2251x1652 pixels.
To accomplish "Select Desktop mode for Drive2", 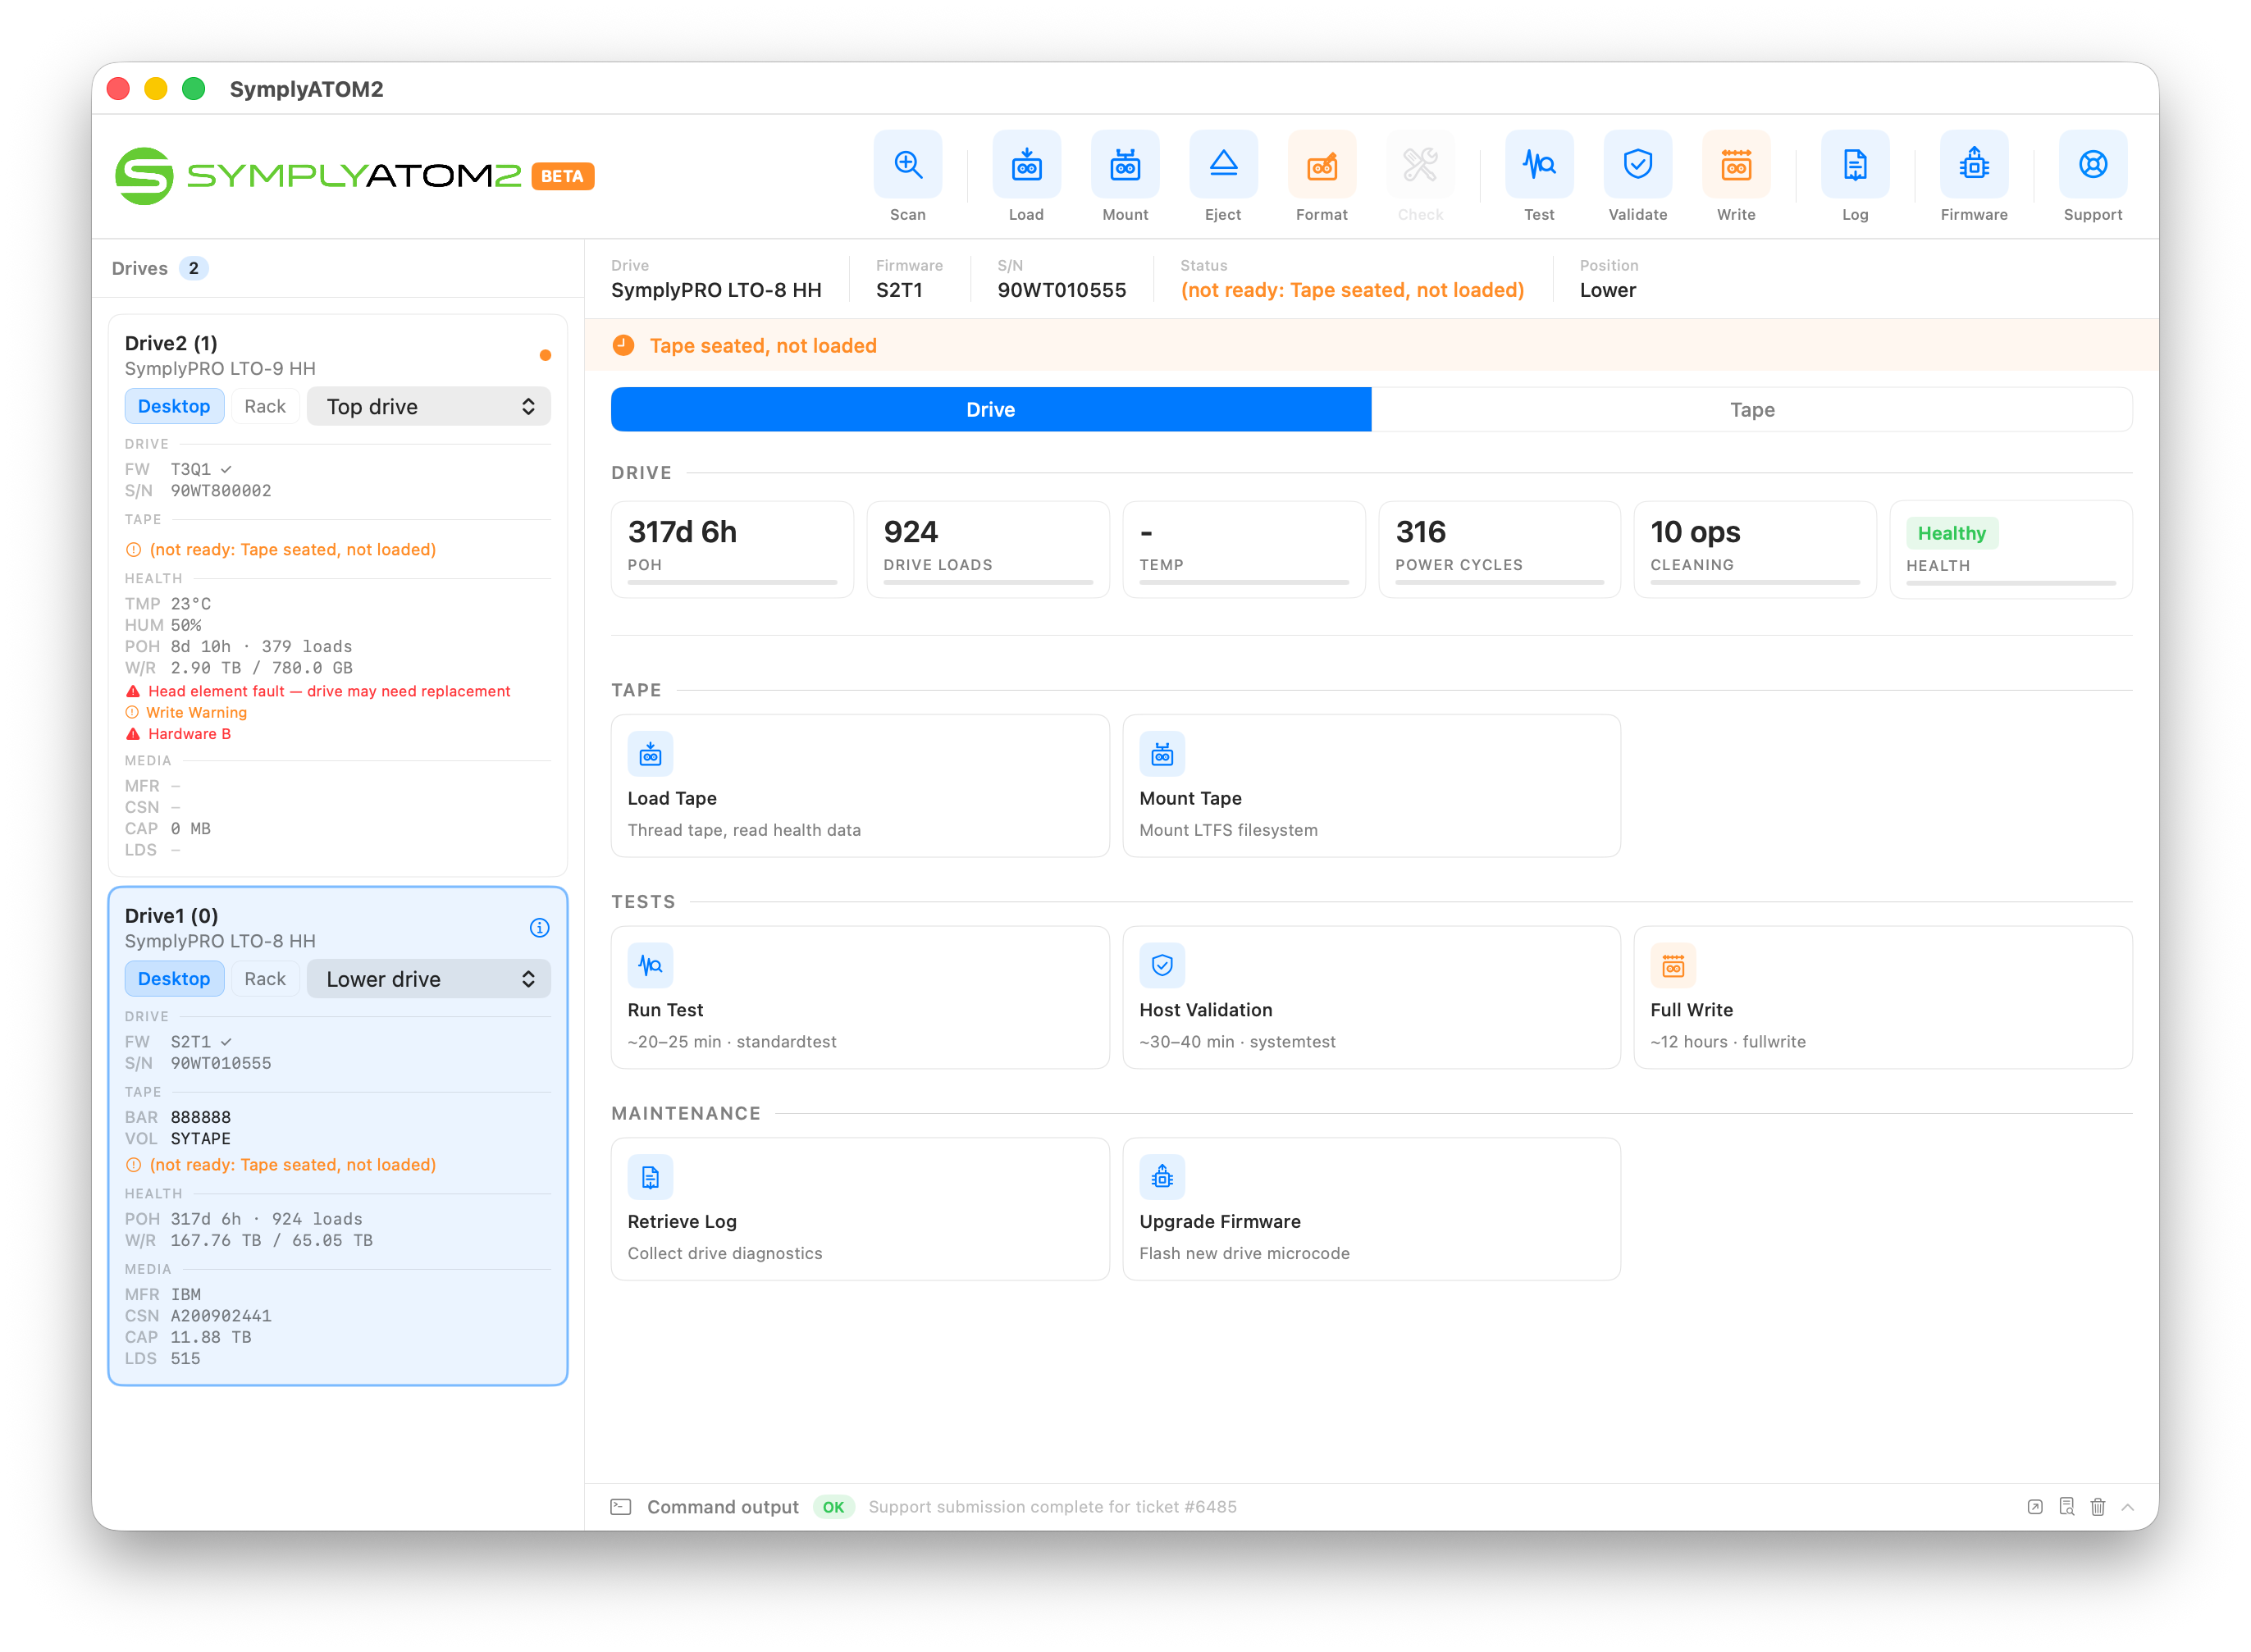I will [x=174, y=407].
